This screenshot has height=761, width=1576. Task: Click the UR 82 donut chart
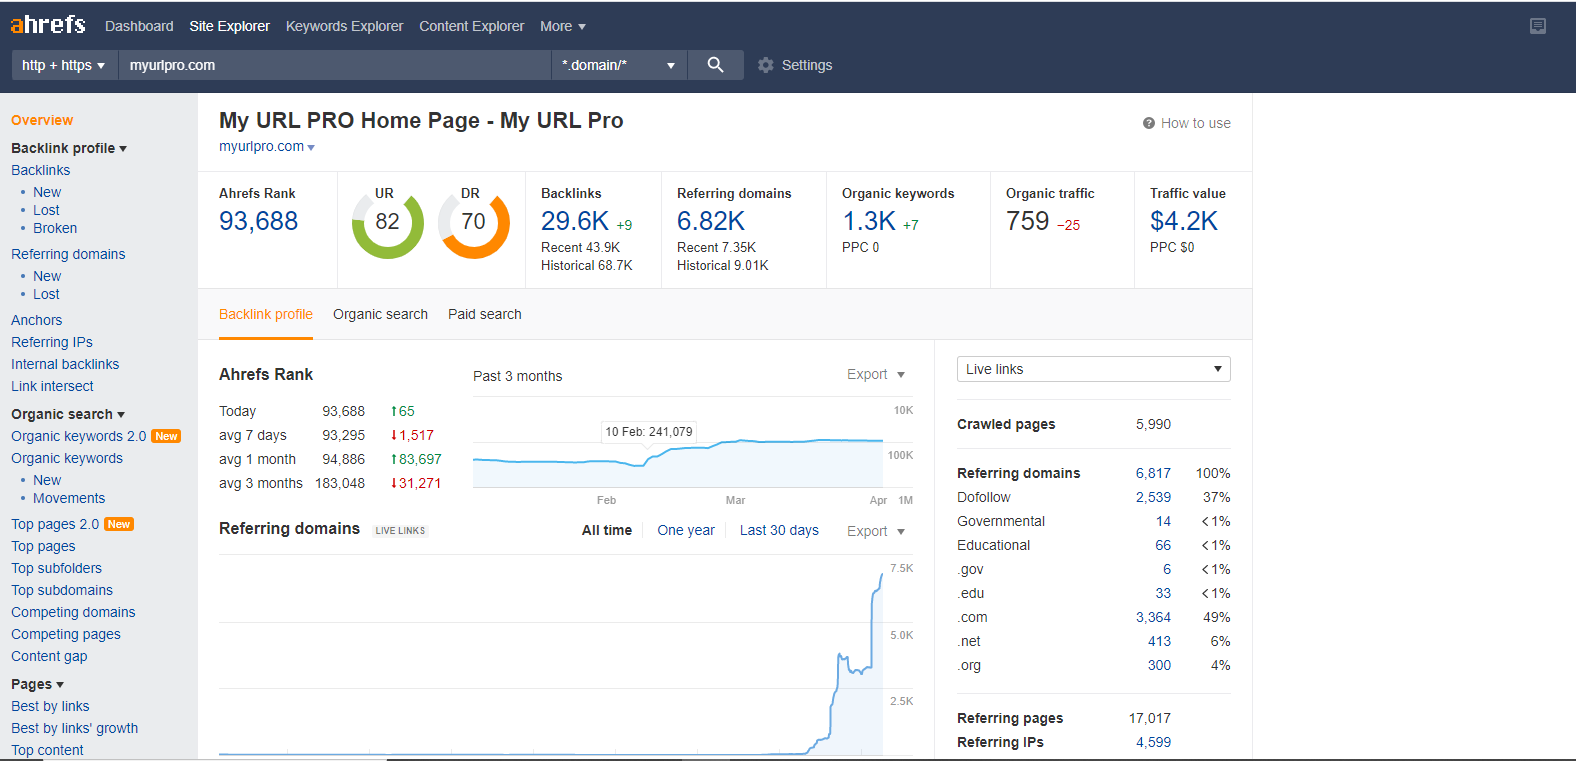click(388, 223)
